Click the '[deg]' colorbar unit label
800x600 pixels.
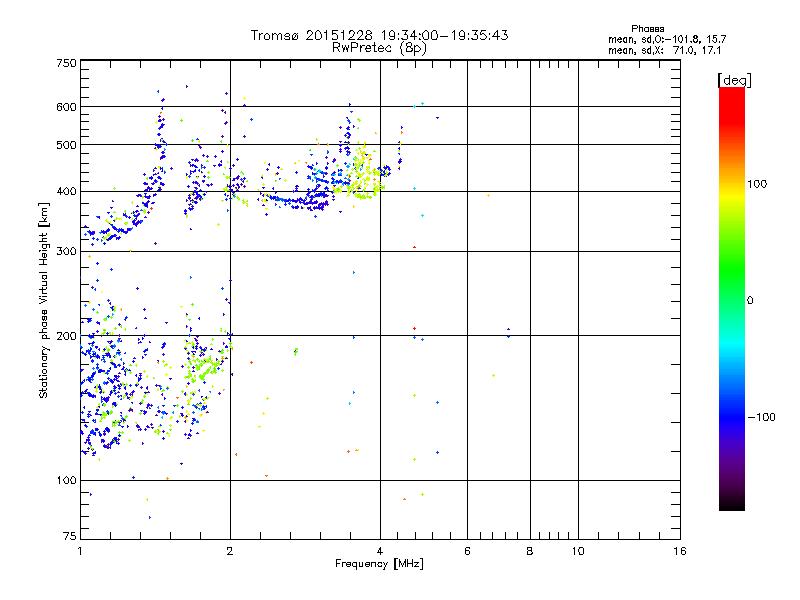pos(734,80)
